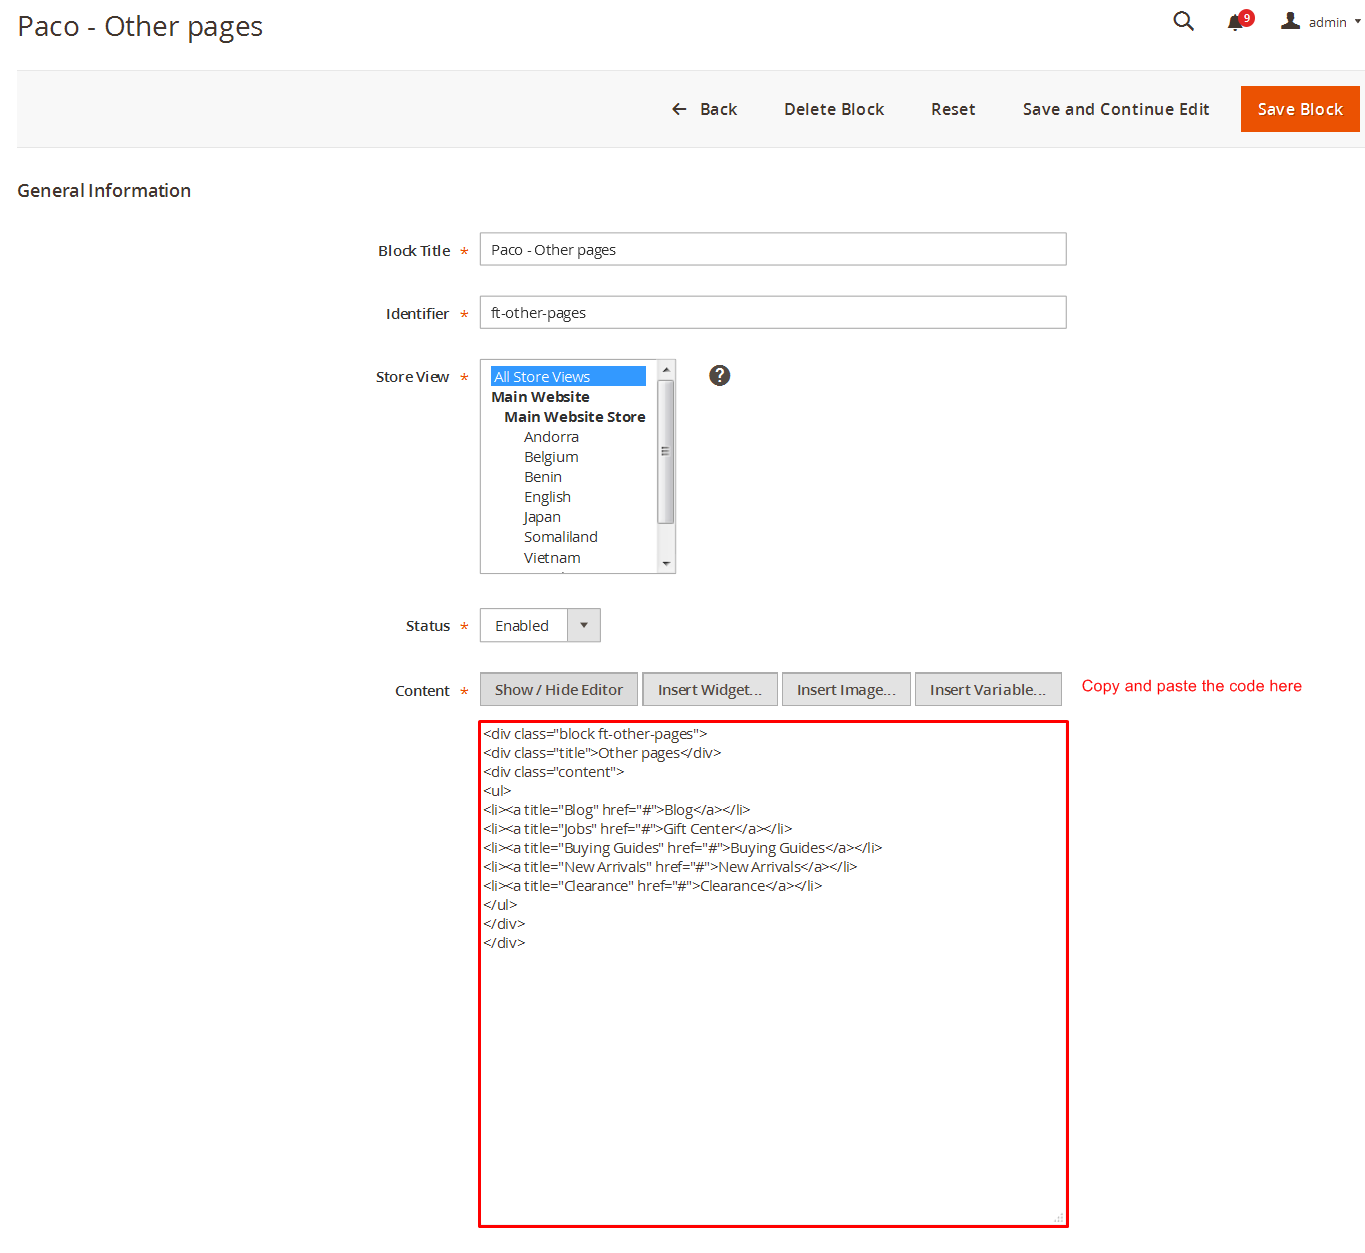Select Main Website Store entry
The width and height of the screenshot is (1365, 1253).
(x=575, y=417)
